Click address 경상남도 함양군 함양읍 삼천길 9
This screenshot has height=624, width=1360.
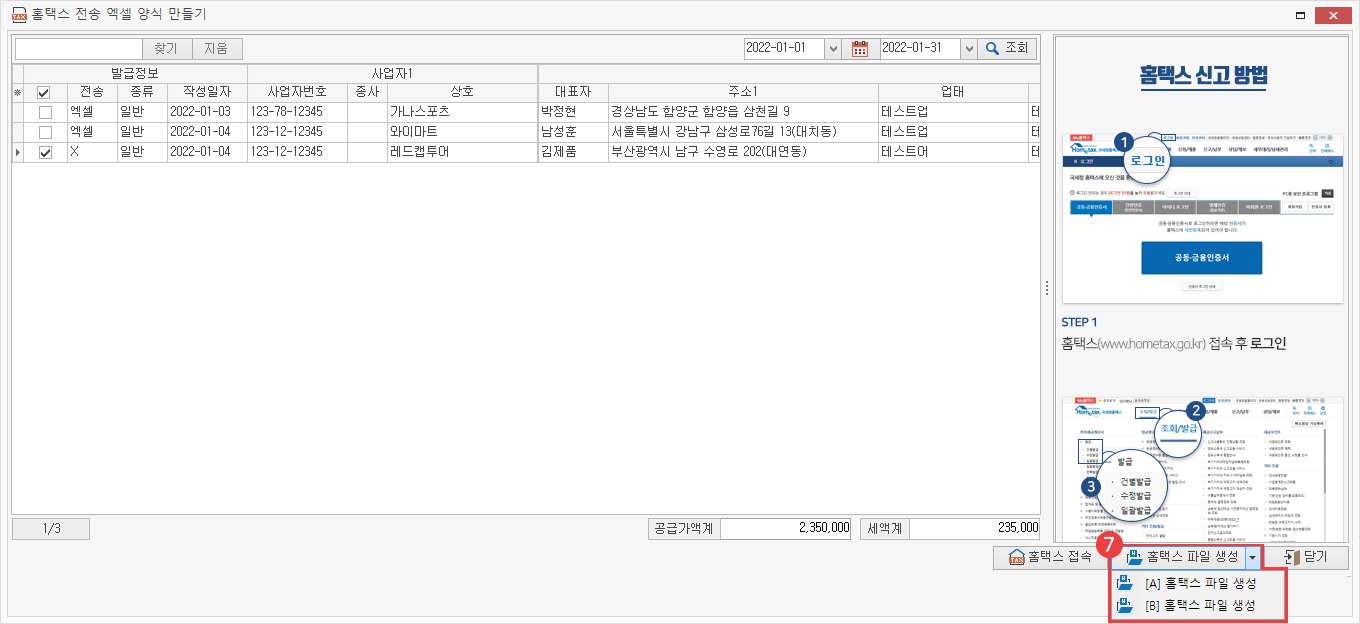point(743,112)
